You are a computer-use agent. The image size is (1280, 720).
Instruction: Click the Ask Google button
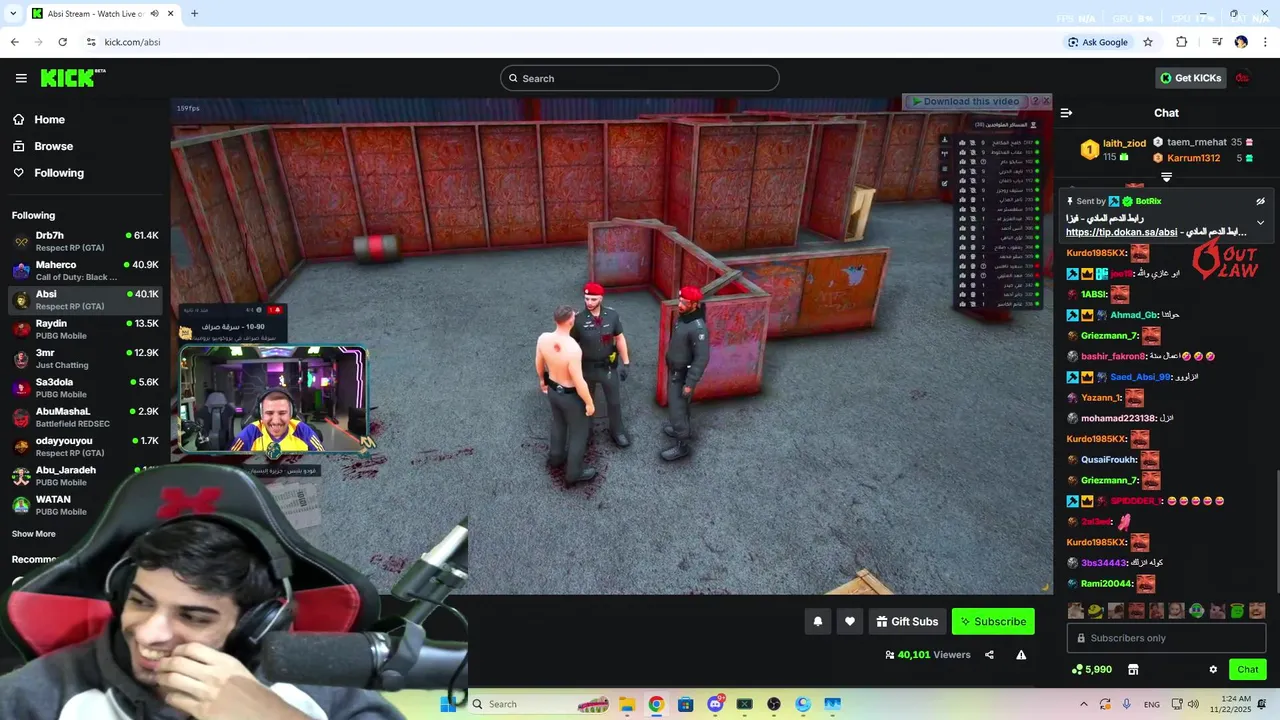[x=1098, y=42]
